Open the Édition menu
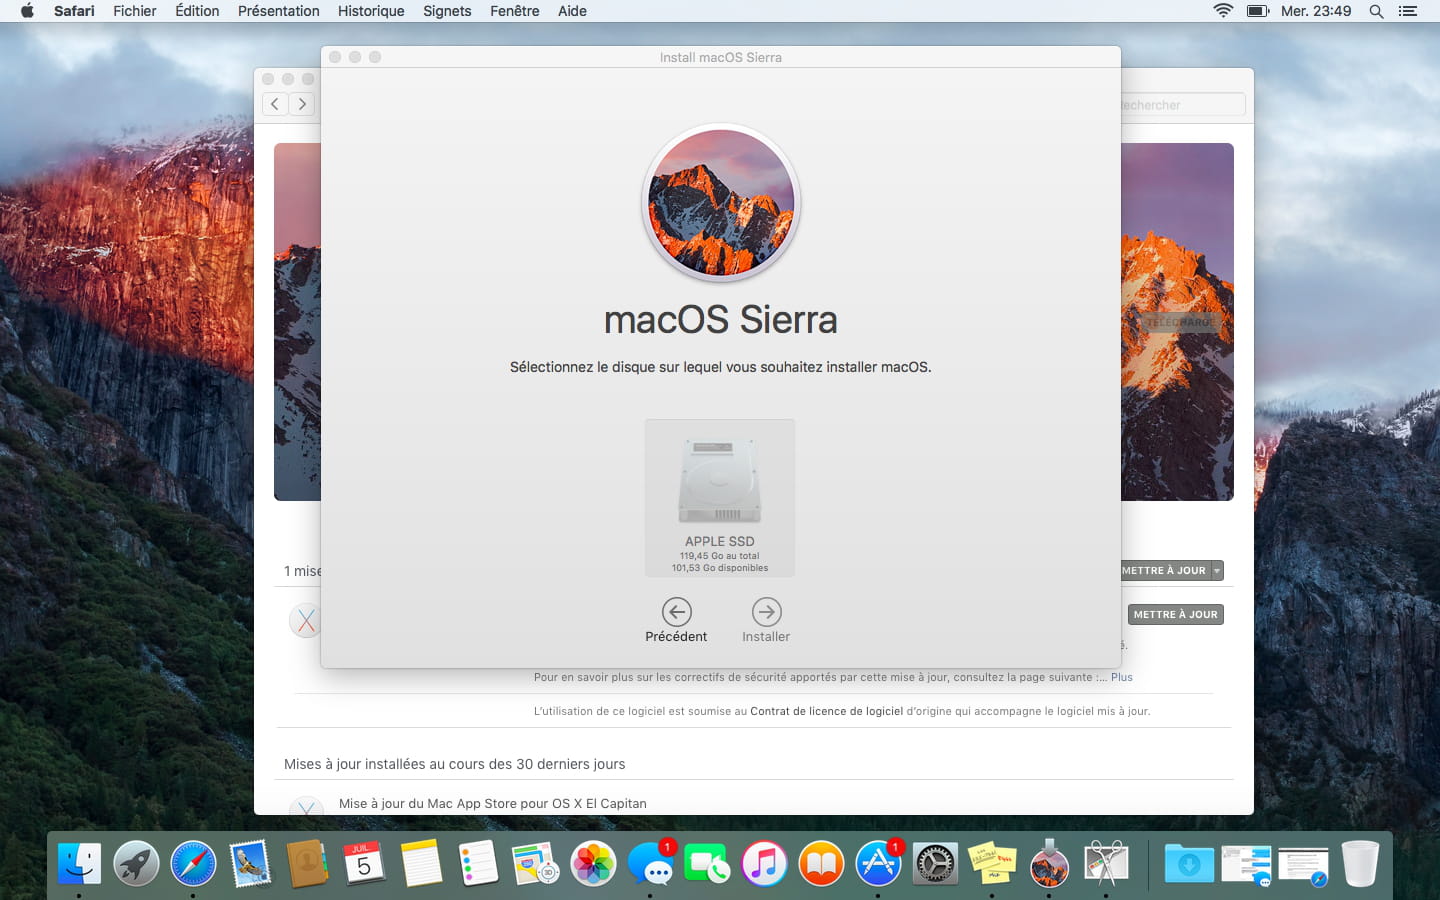Viewport: 1440px width, 900px height. tap(197, 11)
